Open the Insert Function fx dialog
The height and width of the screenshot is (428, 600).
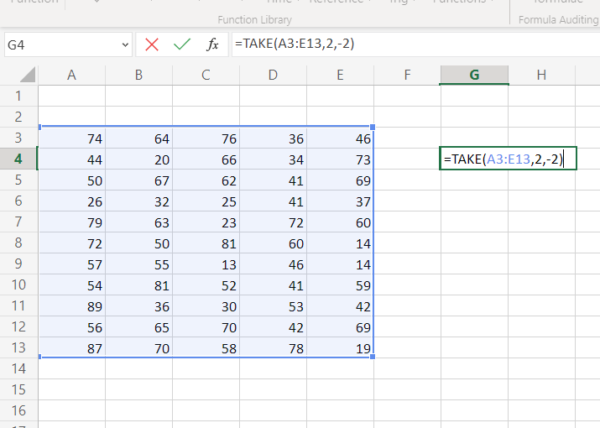pos(212,45)
